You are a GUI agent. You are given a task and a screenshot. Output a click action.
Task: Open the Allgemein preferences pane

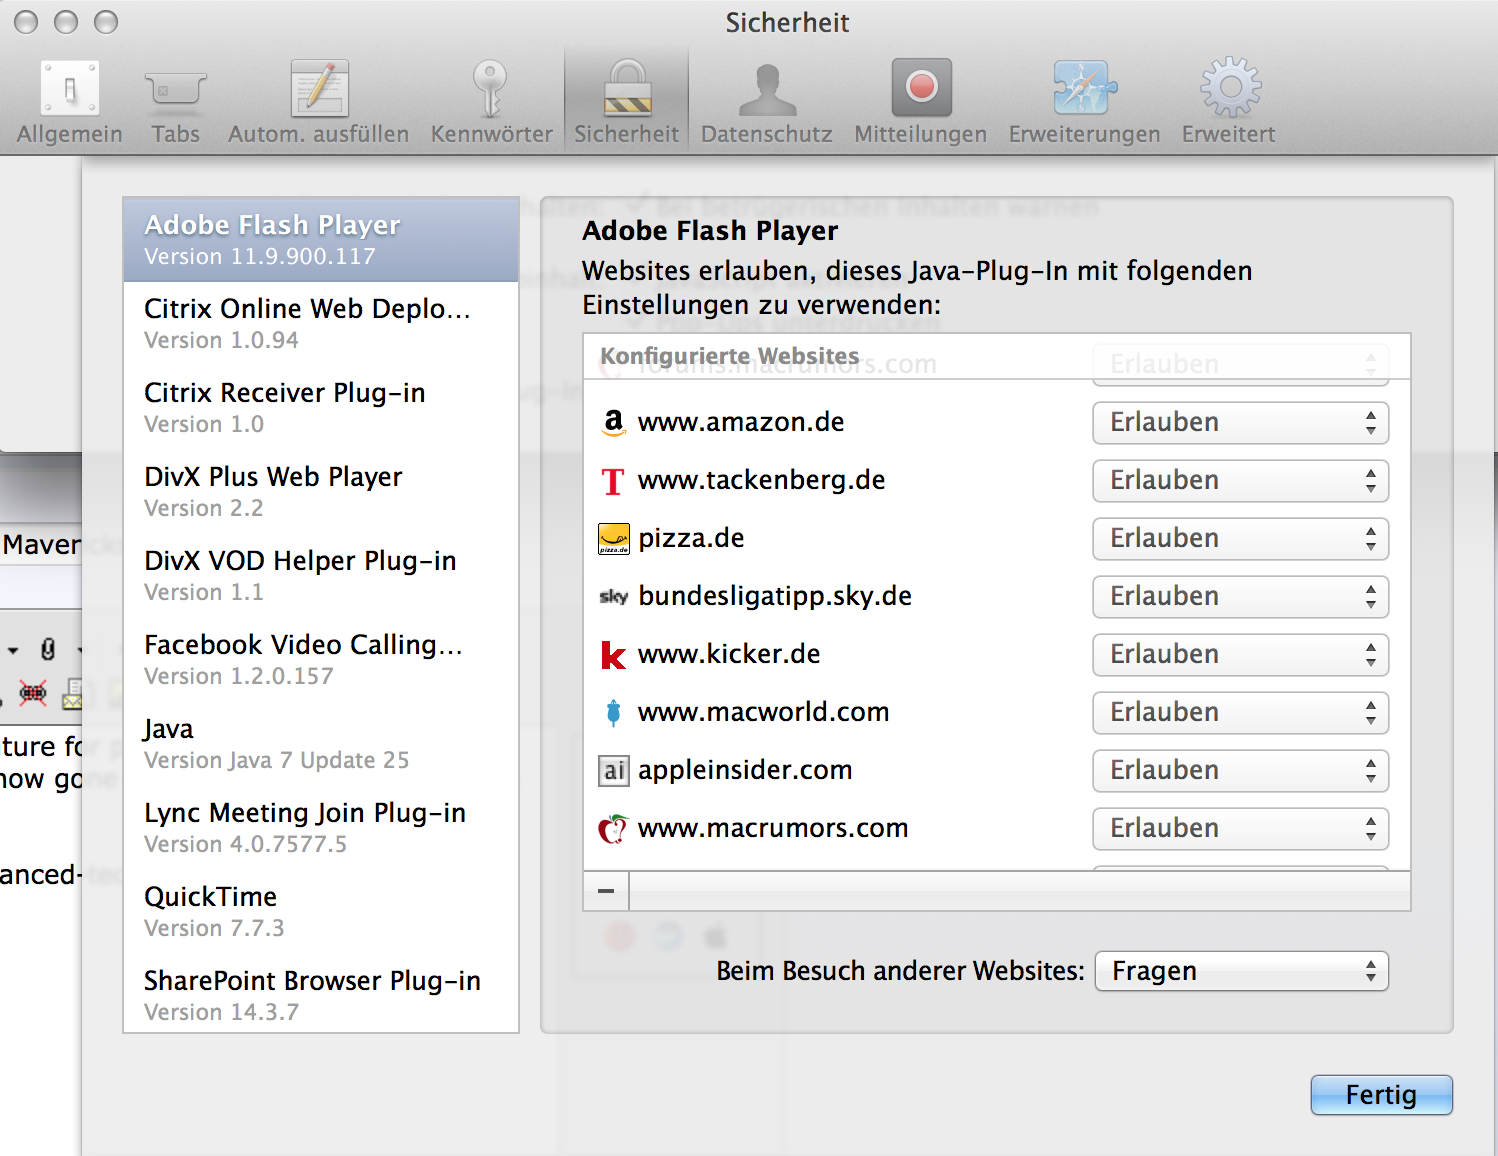point(69,102)
